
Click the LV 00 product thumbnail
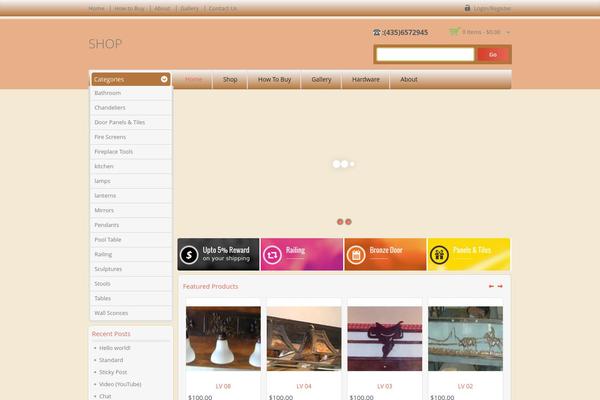tap(223, 338)
